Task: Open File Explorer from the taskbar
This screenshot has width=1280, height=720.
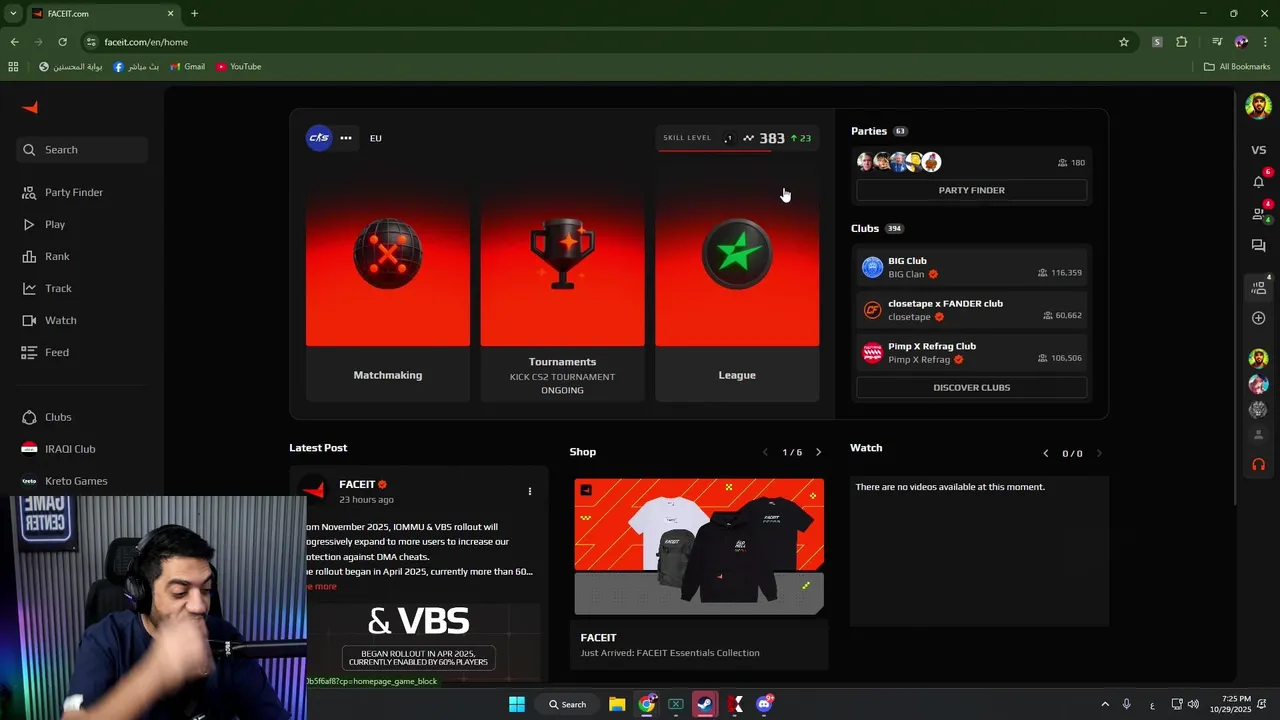Action: 617,704
